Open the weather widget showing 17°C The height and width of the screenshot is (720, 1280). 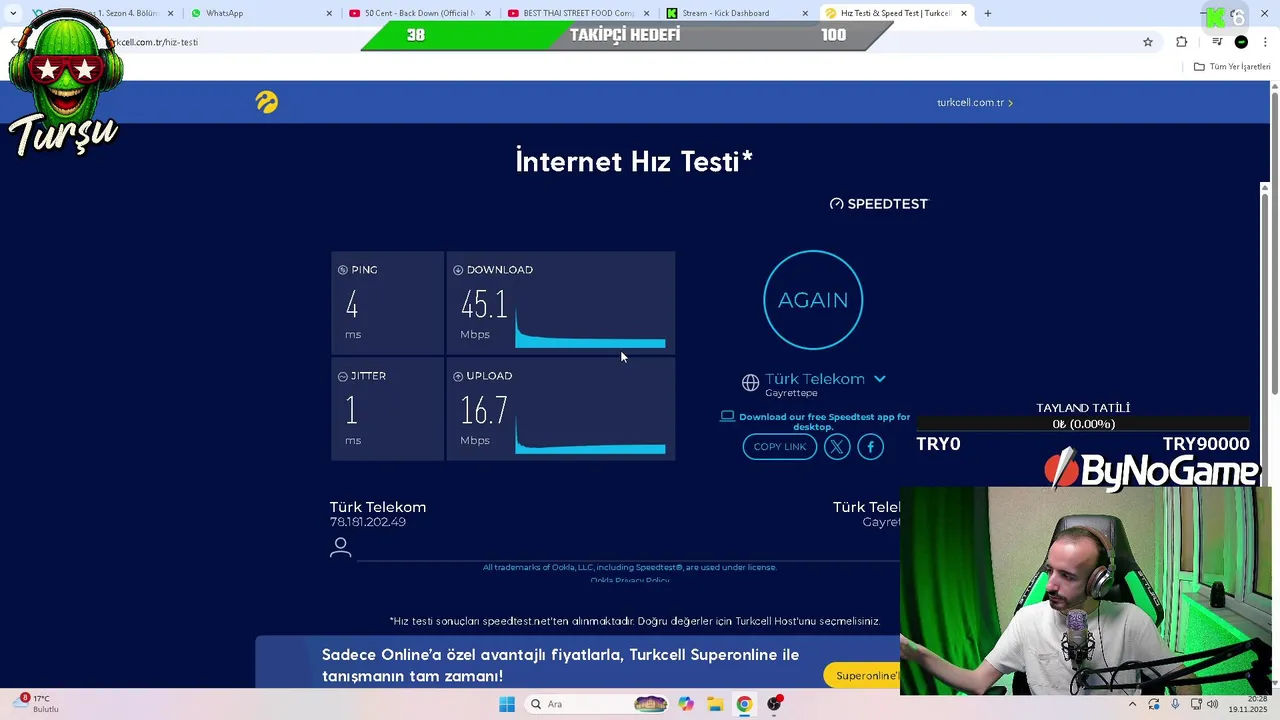click(38, 703)
